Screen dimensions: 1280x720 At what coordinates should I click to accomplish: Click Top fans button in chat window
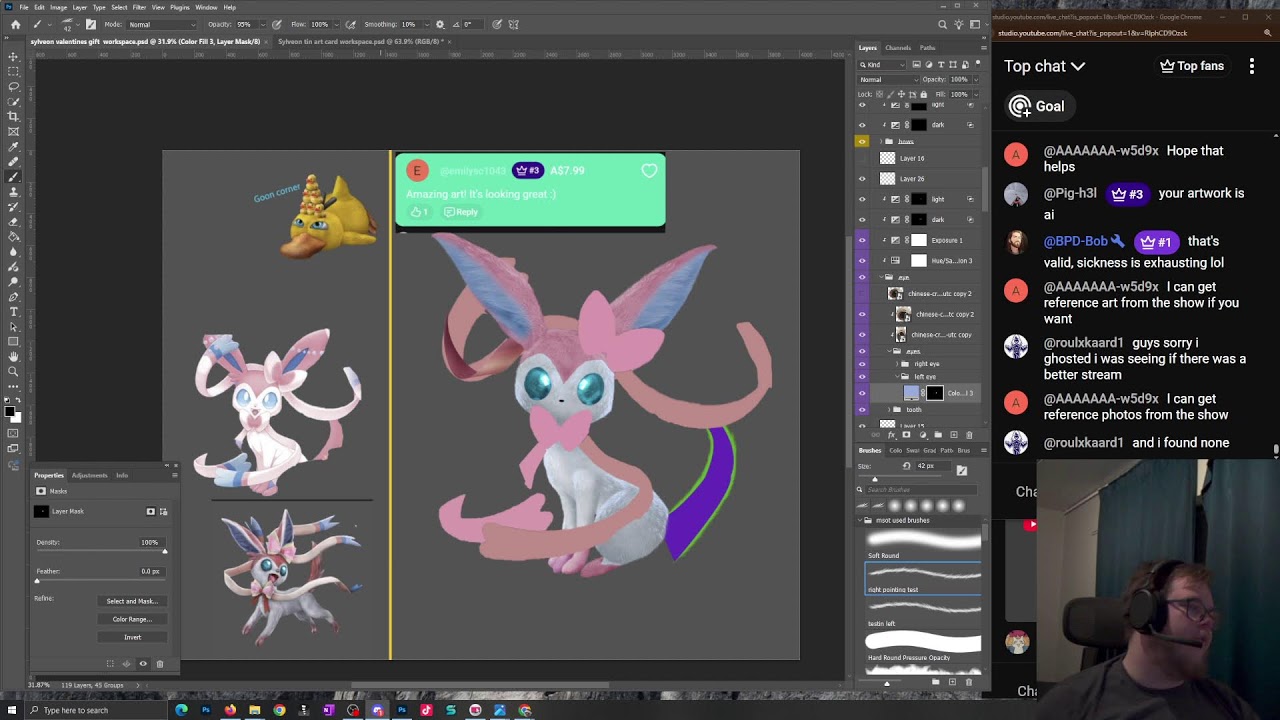pyautogui.click(x=1192, y=66)
